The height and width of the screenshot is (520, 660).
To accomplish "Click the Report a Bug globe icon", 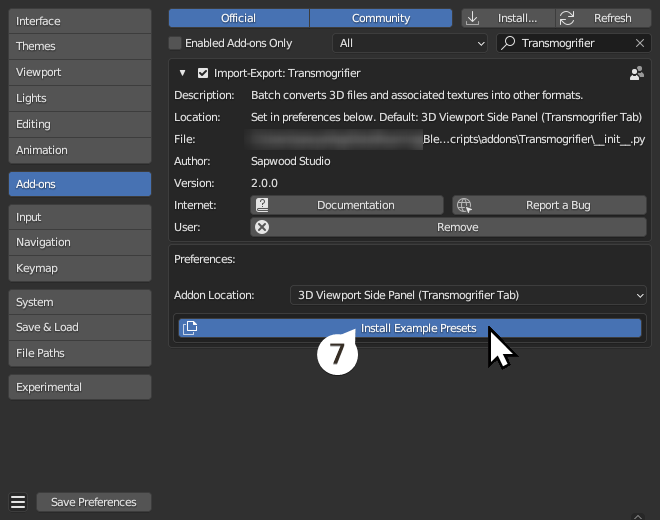I will point(464,205).
